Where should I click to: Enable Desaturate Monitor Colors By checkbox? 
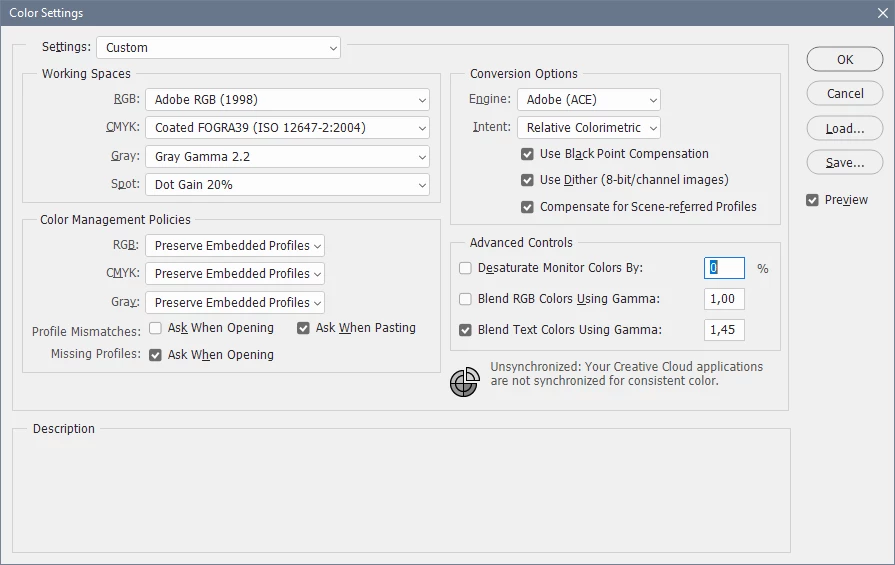point(465,268)
